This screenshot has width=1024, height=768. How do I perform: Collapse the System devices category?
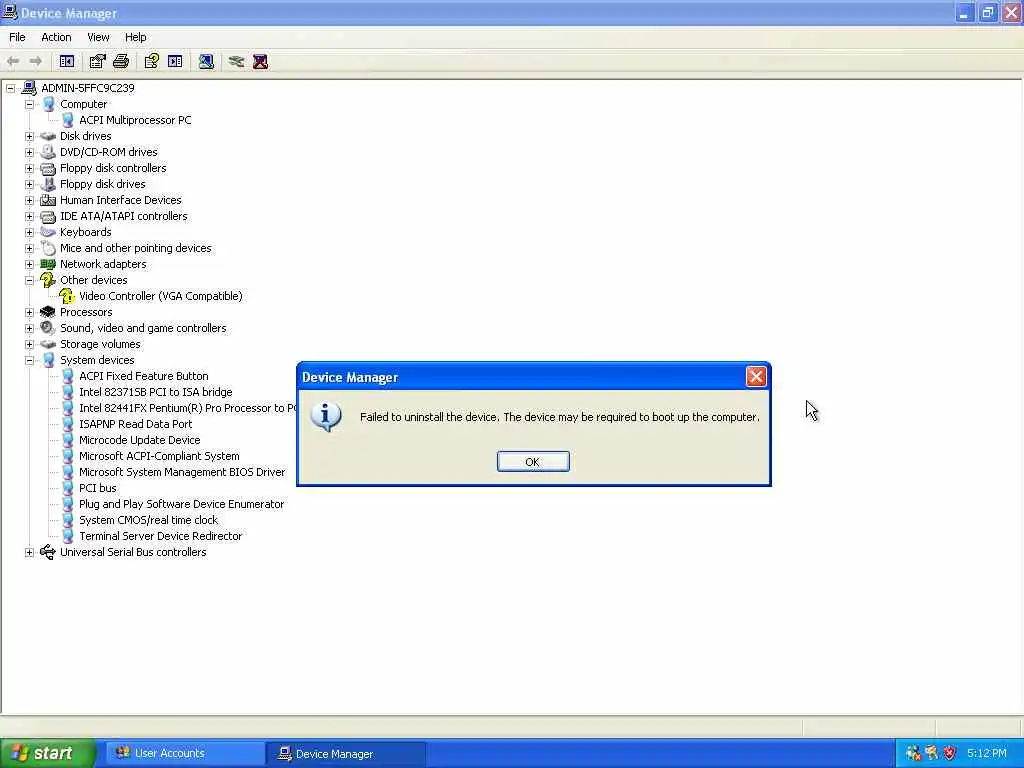pos(29,360)
